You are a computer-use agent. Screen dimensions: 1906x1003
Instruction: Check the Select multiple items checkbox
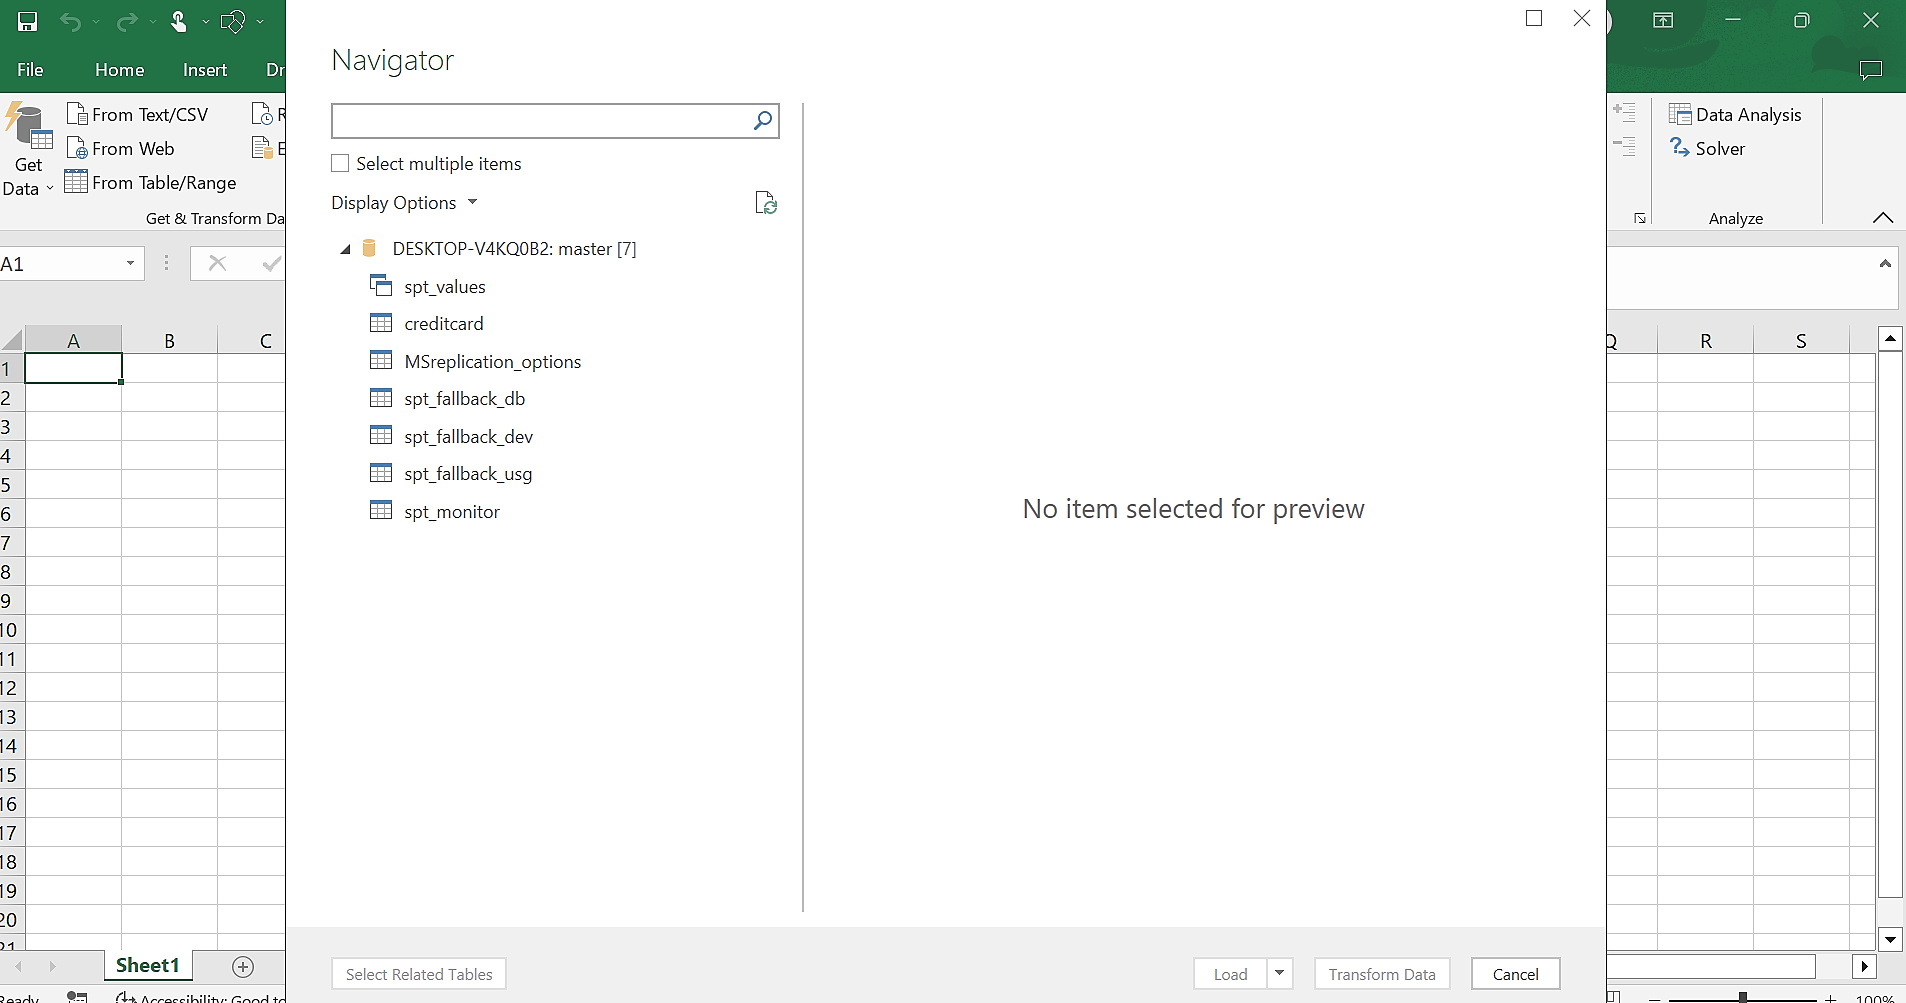coord(340,163)
